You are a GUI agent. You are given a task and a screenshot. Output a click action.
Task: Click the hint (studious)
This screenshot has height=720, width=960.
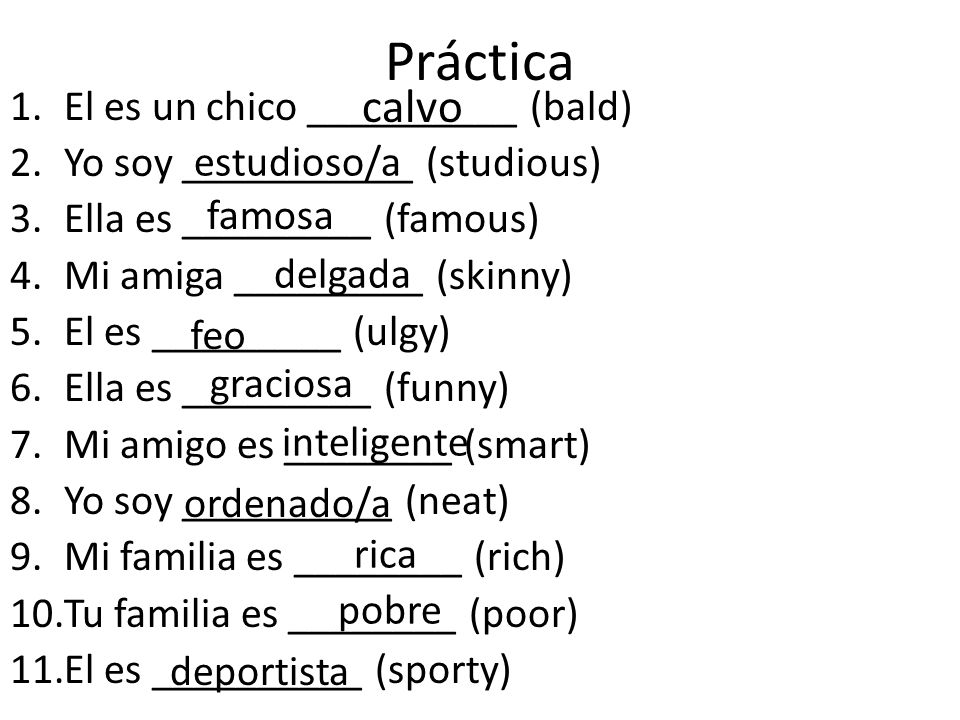513,164
